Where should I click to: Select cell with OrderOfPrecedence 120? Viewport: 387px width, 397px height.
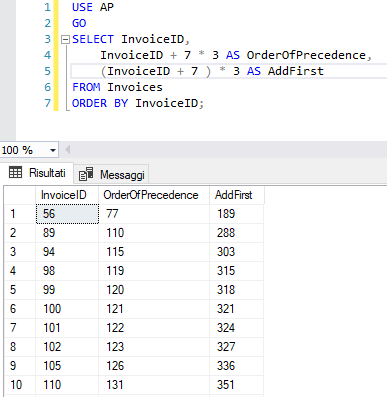click(154, 290)
